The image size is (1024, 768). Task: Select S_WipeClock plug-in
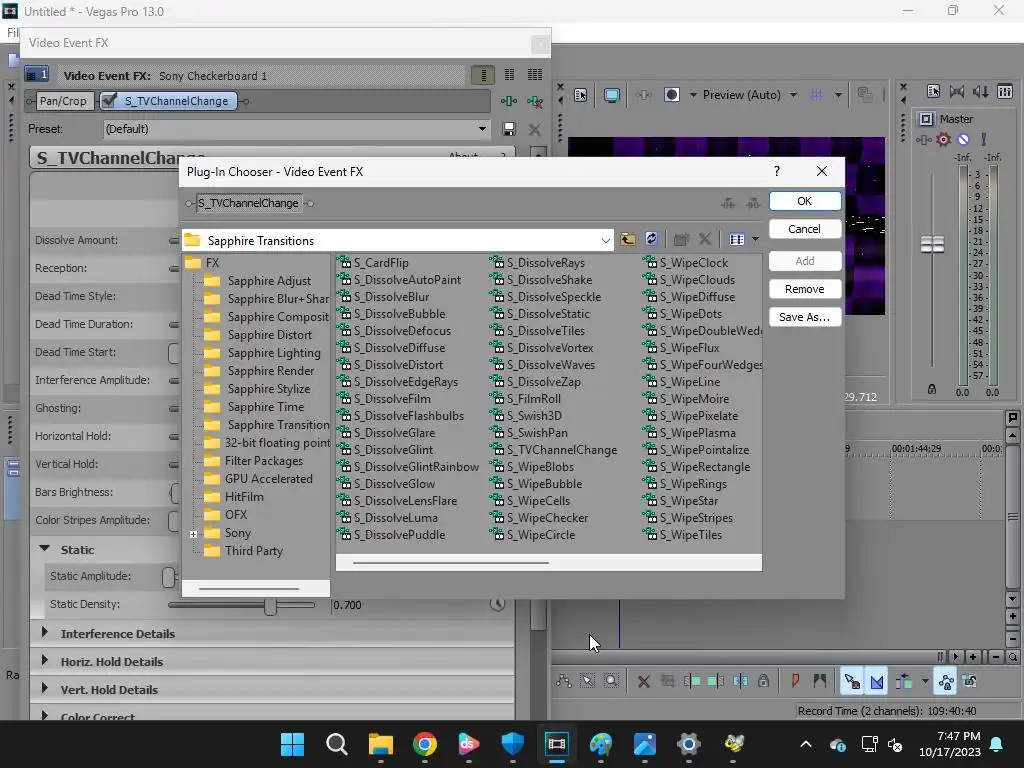[x=686, y=263]
